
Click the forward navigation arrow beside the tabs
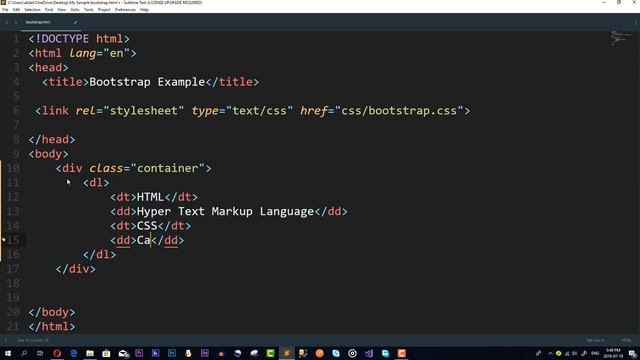point(16,22)
